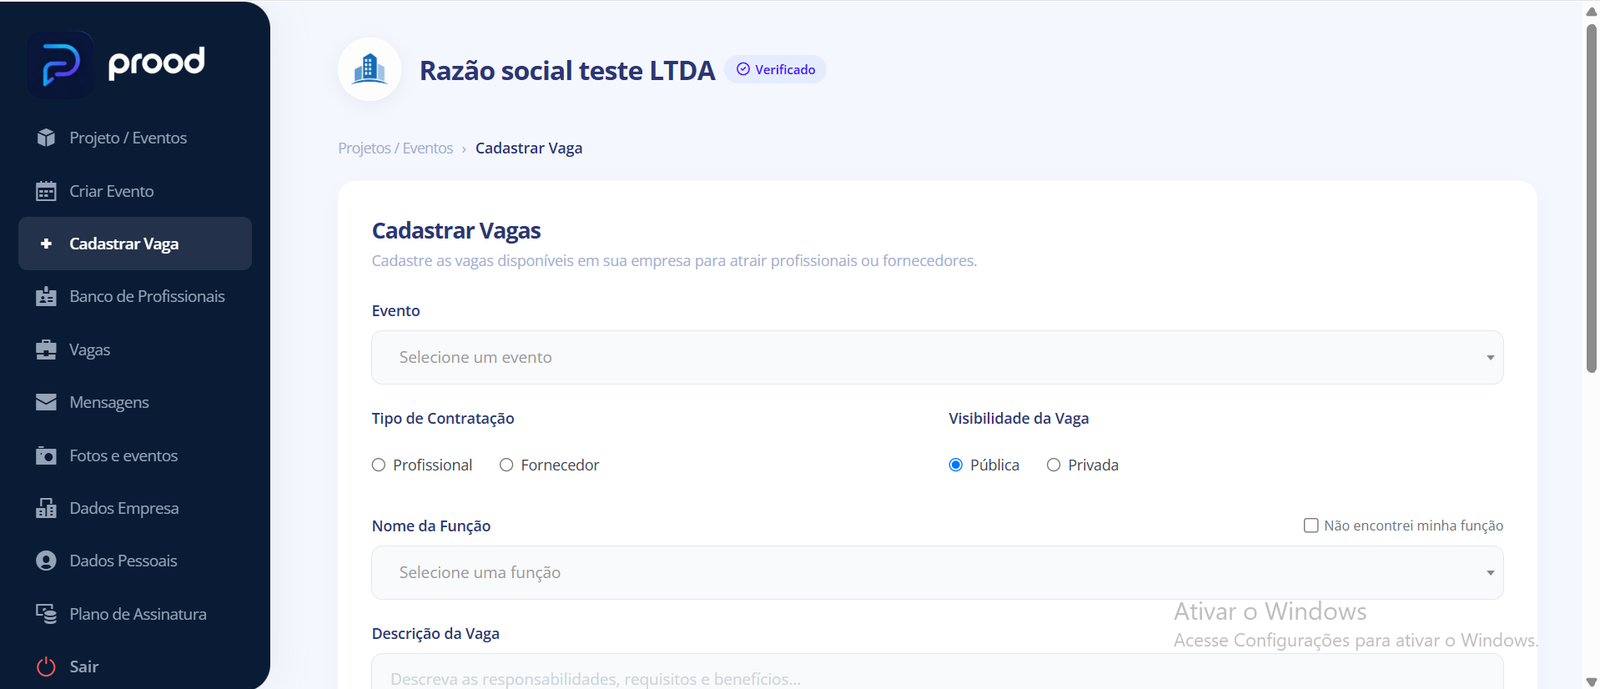1600x689 pixels.
Task: Click the Visibilidade da Vaga label
Action: (x=1019, y=418)
